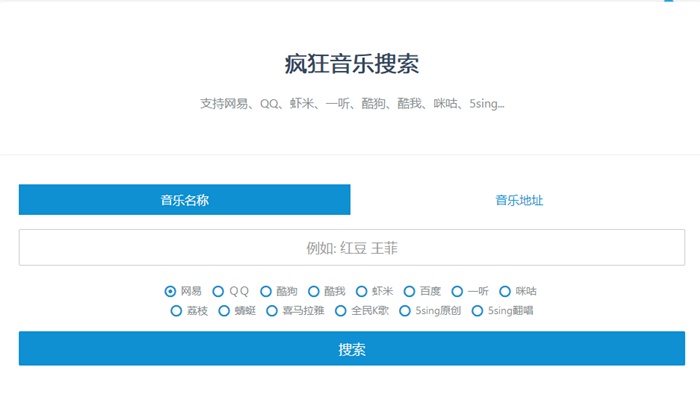Viewport: 700px width, 398px height.
Task: Select the 喜马拉雅 radio button
Action: [x=271, y=311]
